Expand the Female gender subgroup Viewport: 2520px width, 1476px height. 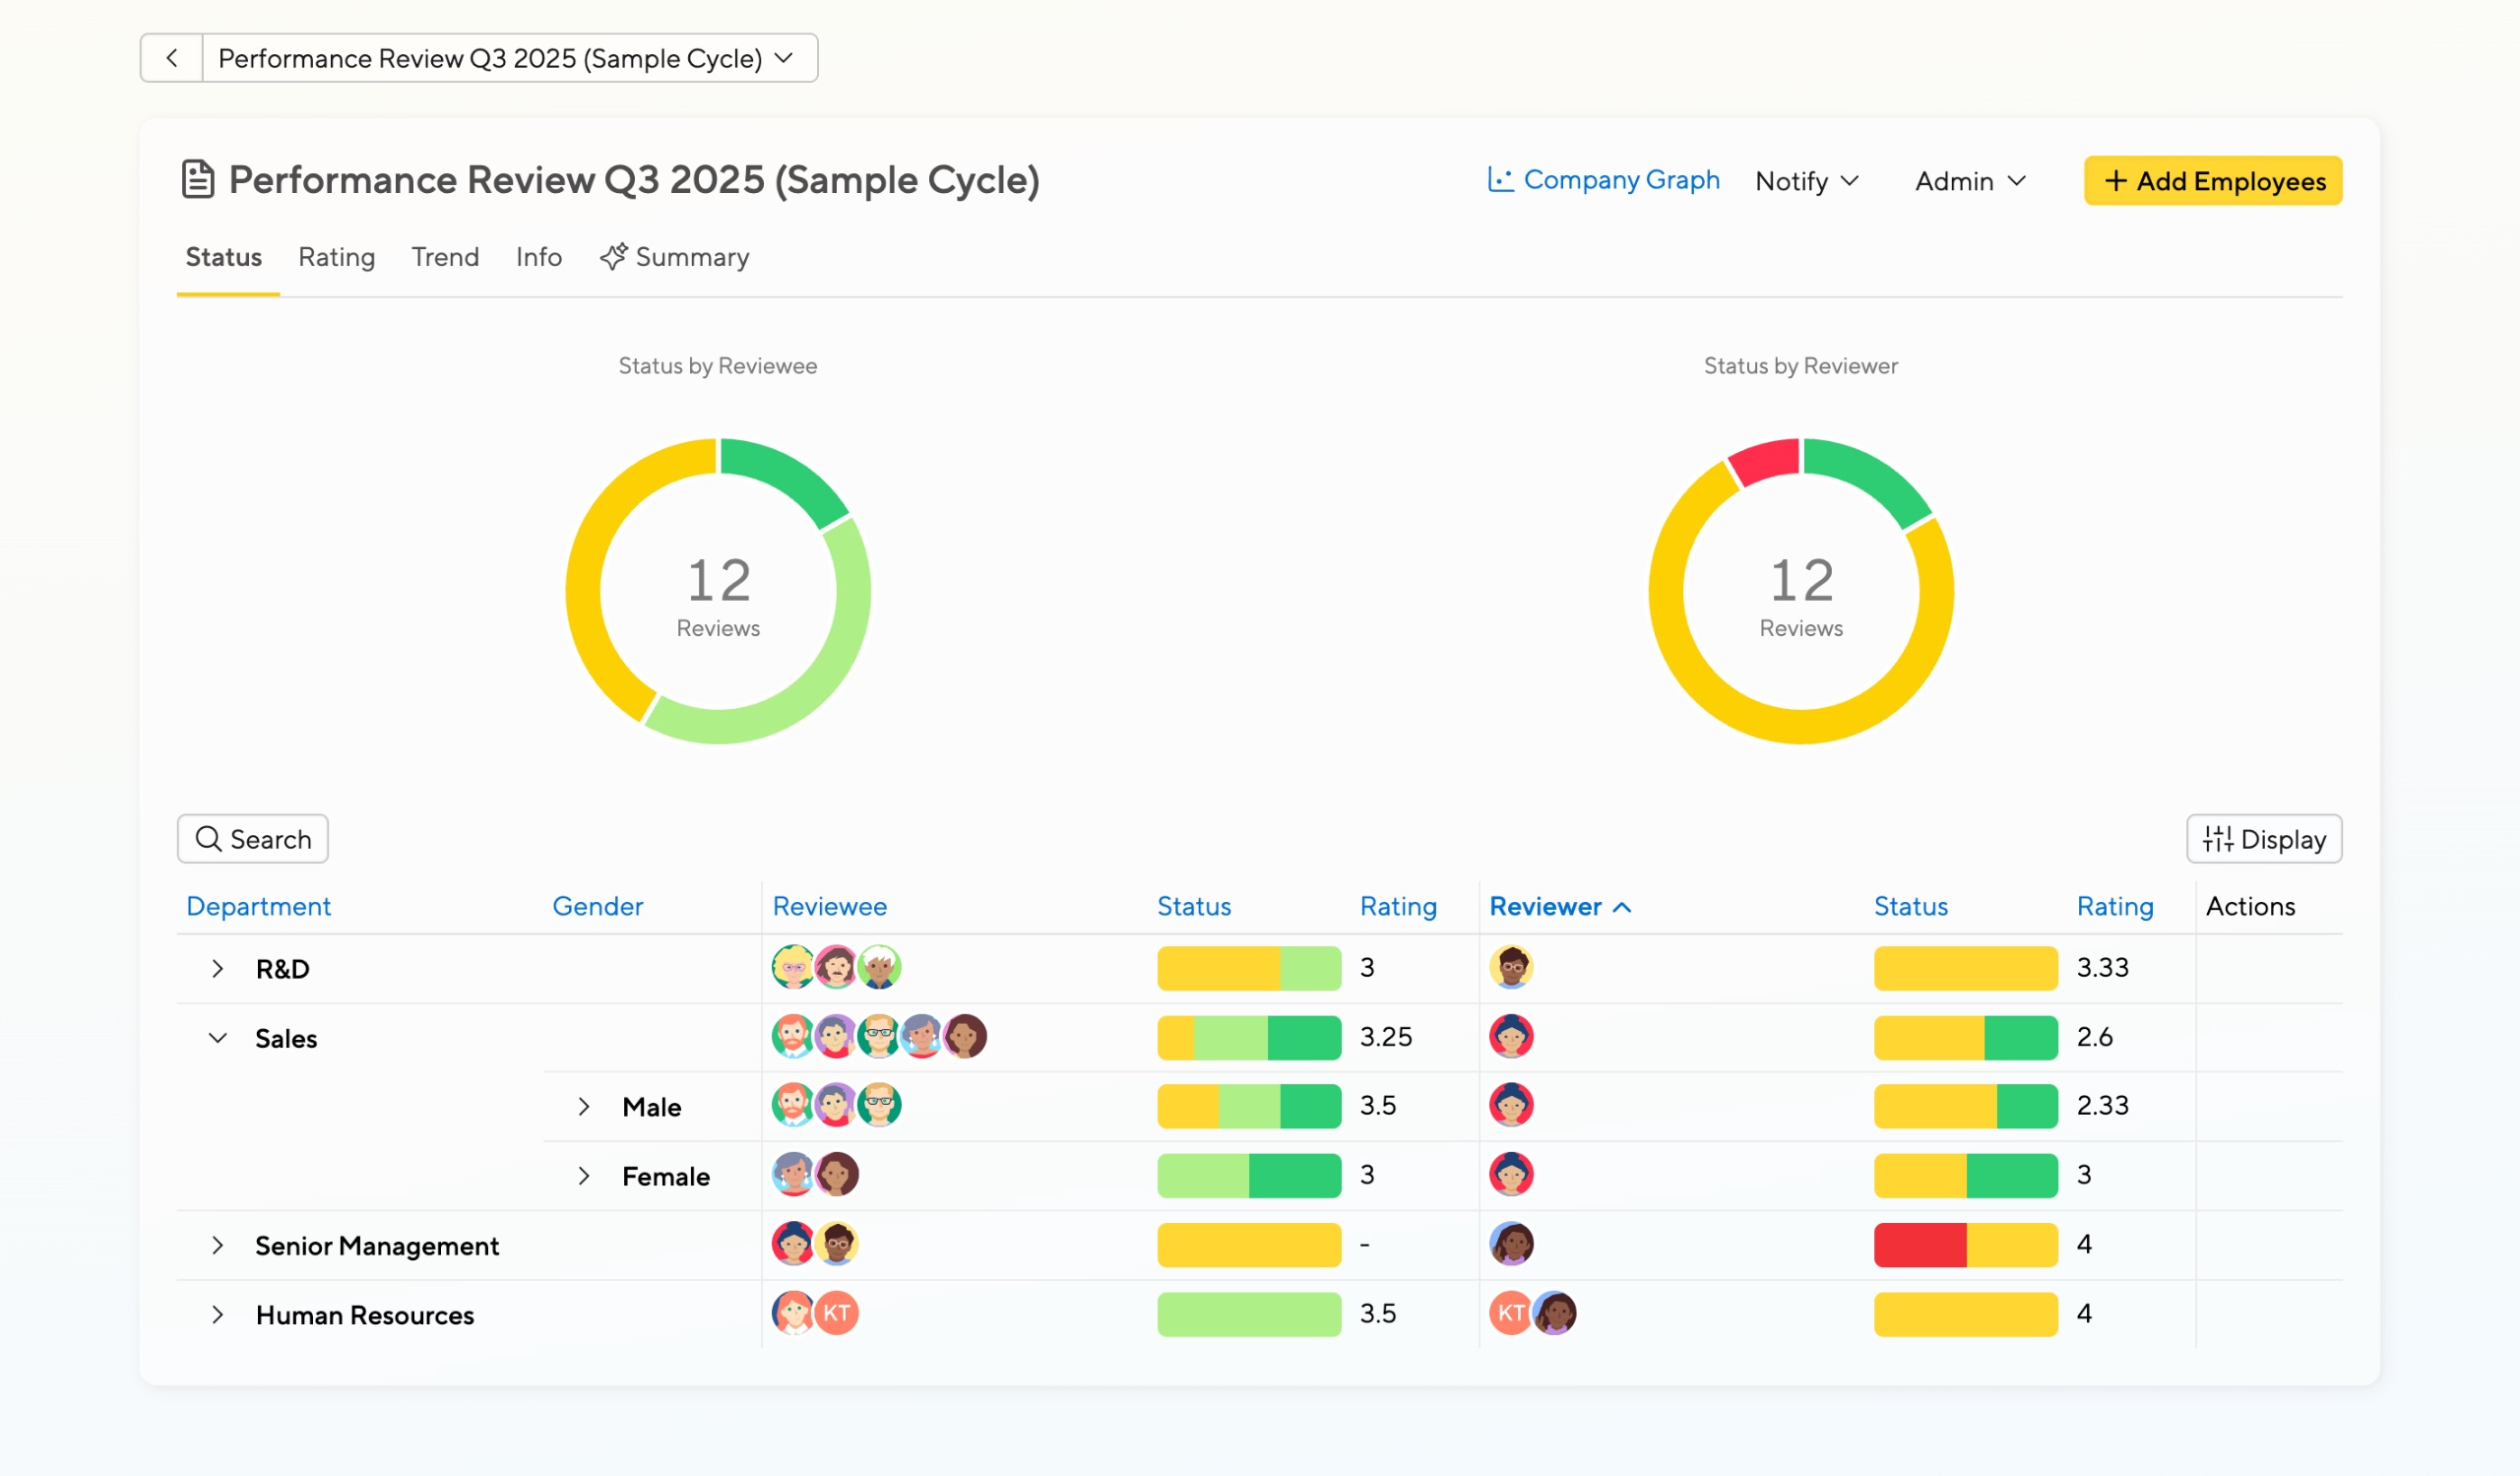point(584,1176)
